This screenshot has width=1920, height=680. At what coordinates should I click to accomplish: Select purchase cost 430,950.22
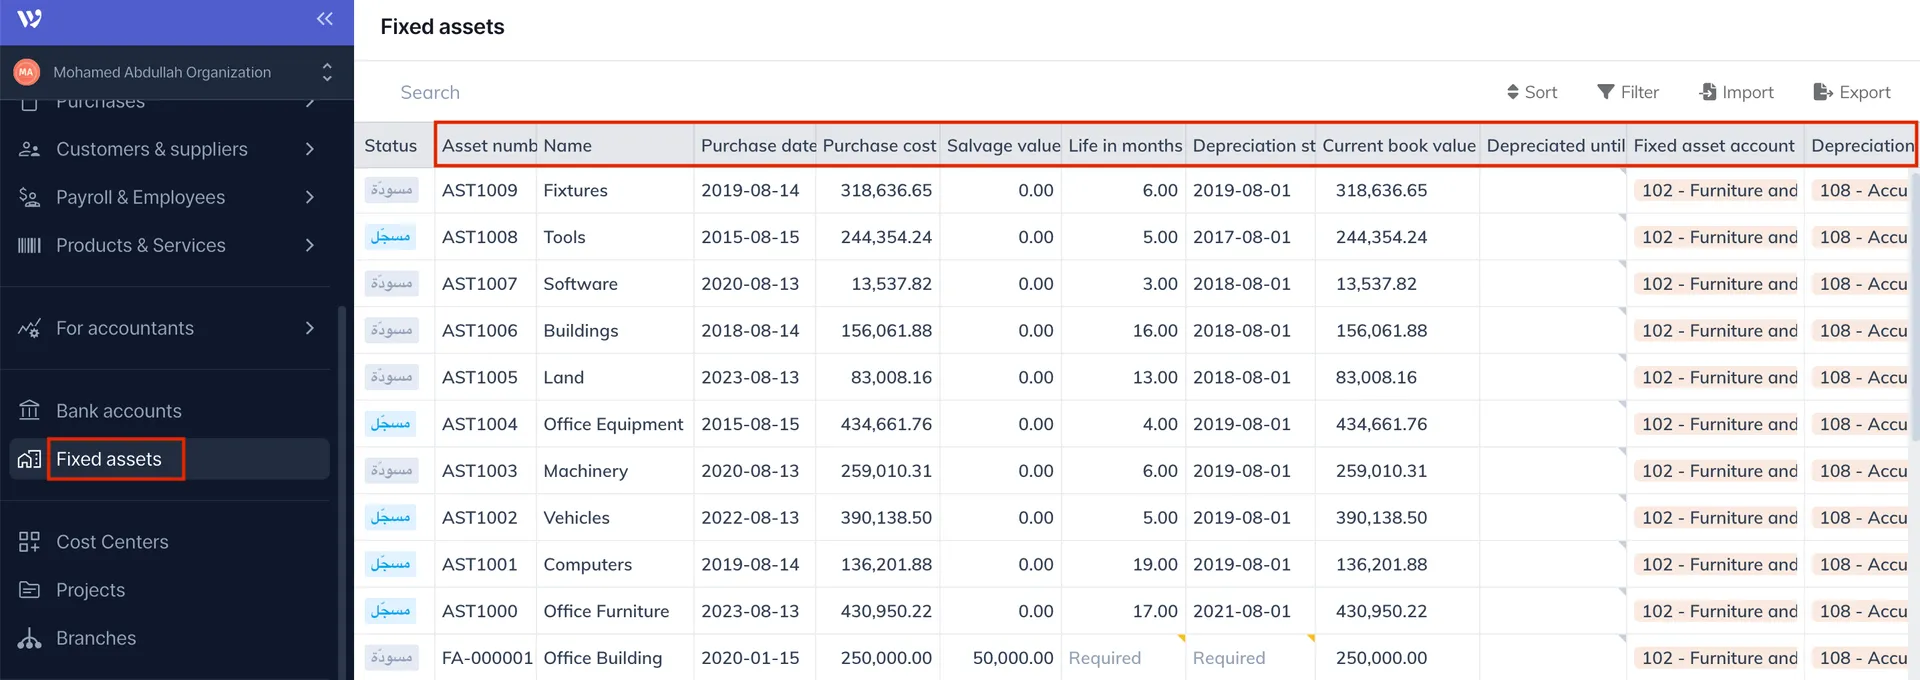coord(886,611)
